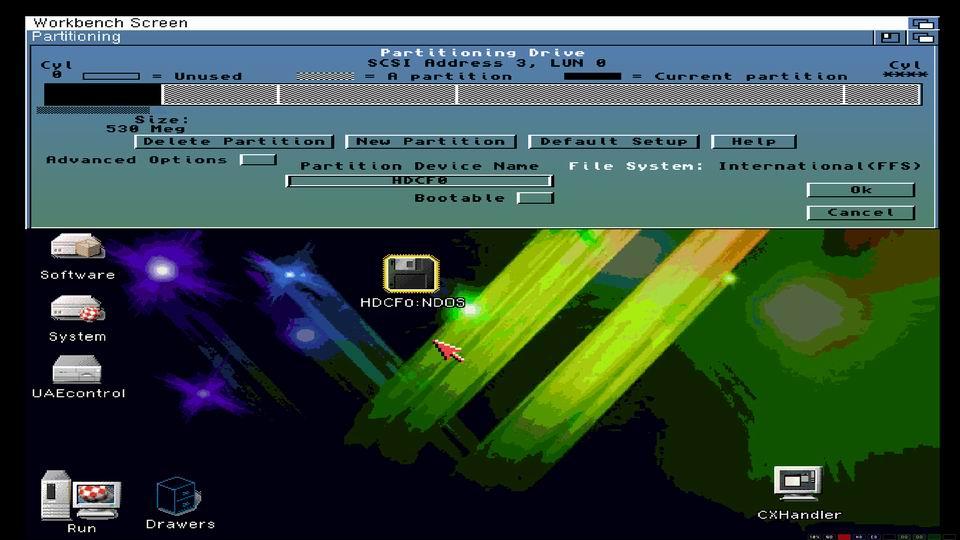Select the CXHandler monitor icon
Viewport: 960px width, 540px height.
tap(798, 484)
